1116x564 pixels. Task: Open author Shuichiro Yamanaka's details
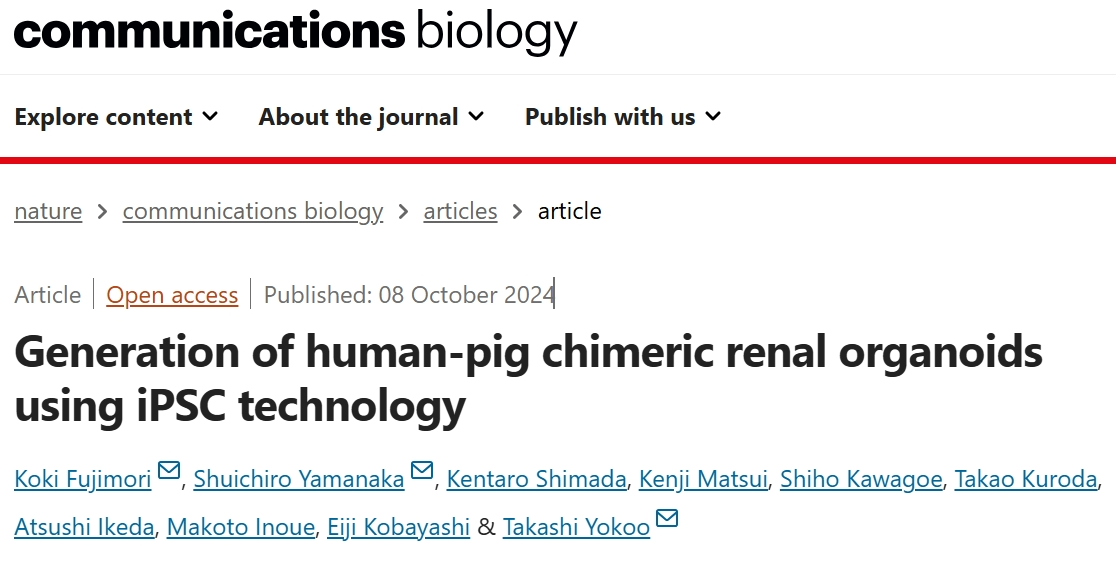click(299, 479)
